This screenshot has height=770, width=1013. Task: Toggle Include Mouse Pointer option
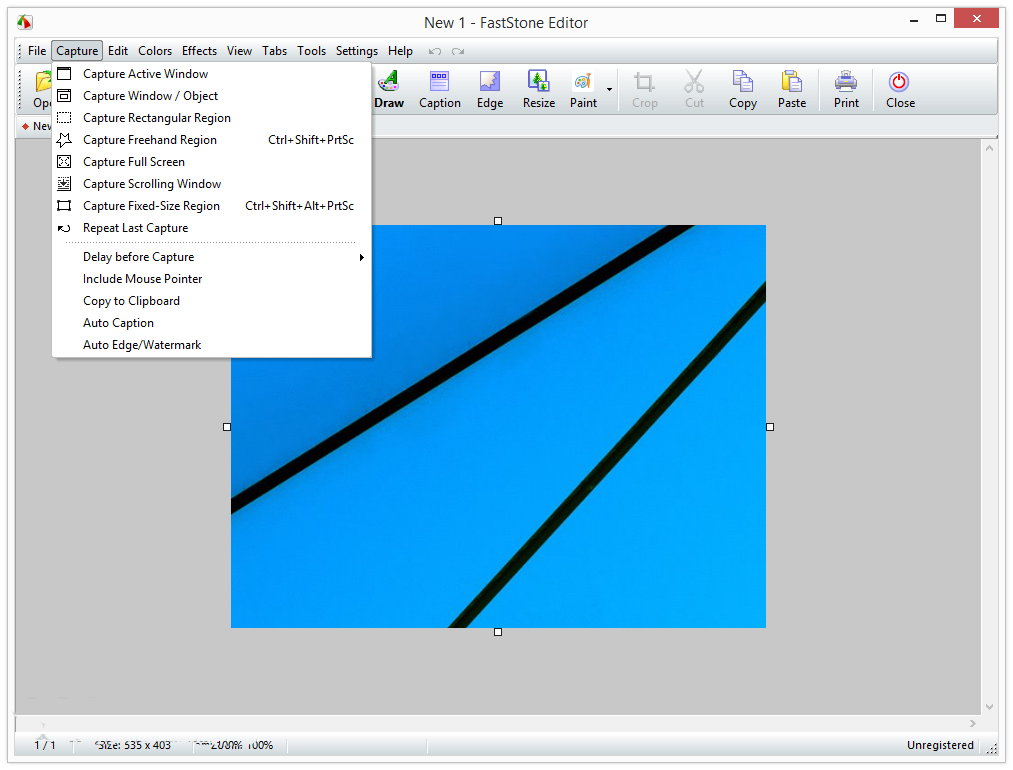[x=142, y=279]
